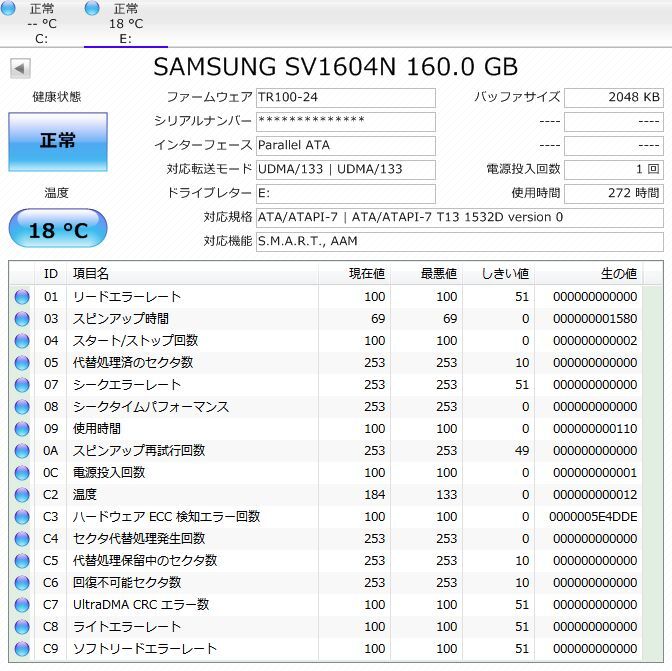Select the E: drive status tab

(126, 23)
